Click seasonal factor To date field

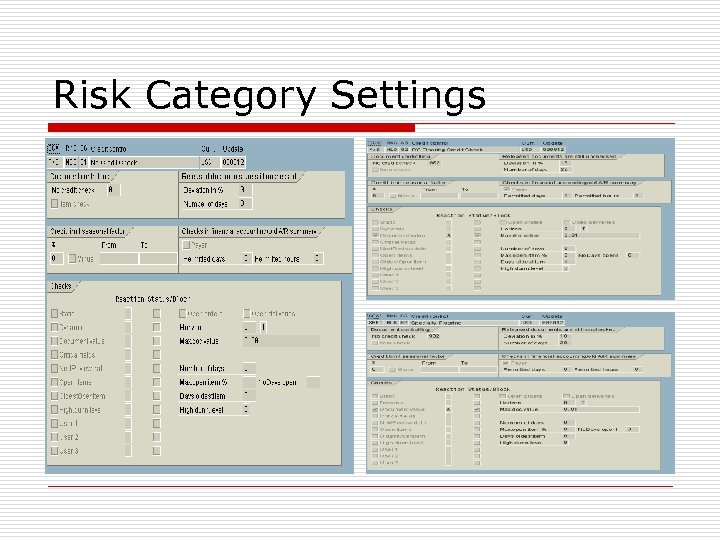coord(158,259)
